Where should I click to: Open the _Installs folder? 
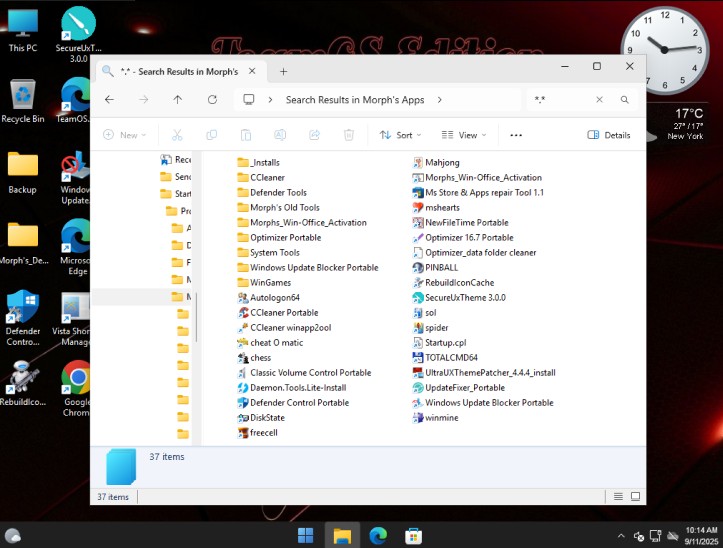[259, 162]
